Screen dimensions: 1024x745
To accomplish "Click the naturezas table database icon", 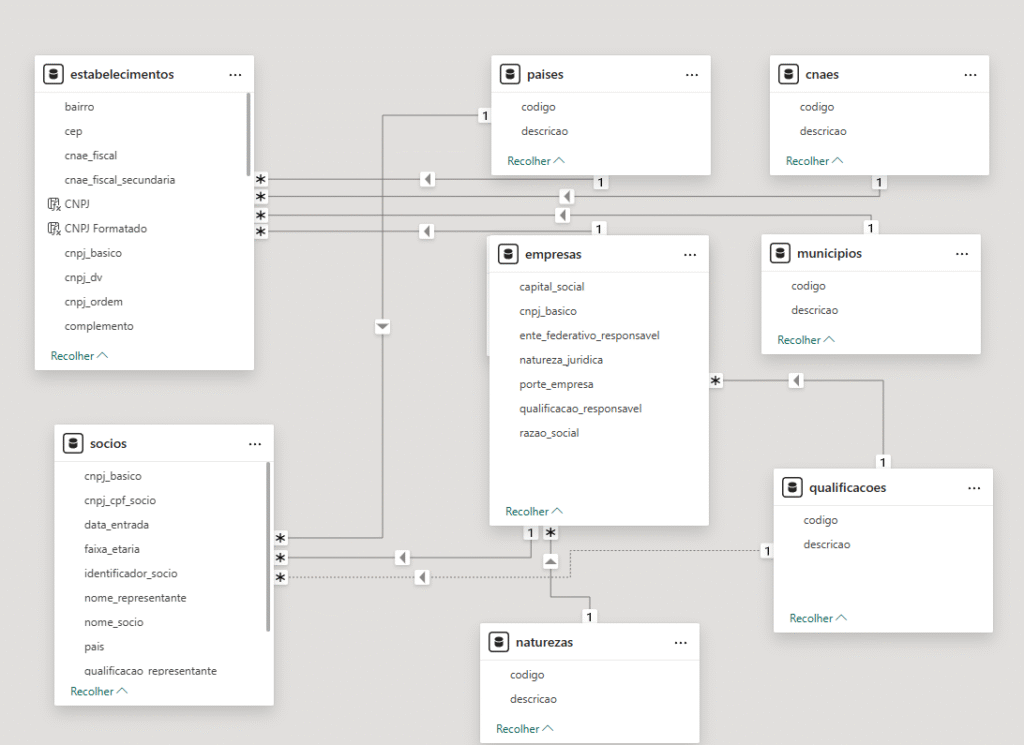I will pos(499,642).
